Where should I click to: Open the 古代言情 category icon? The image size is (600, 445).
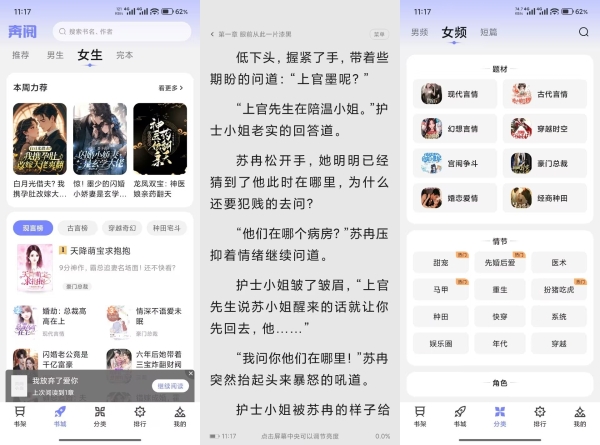(521, 94)
